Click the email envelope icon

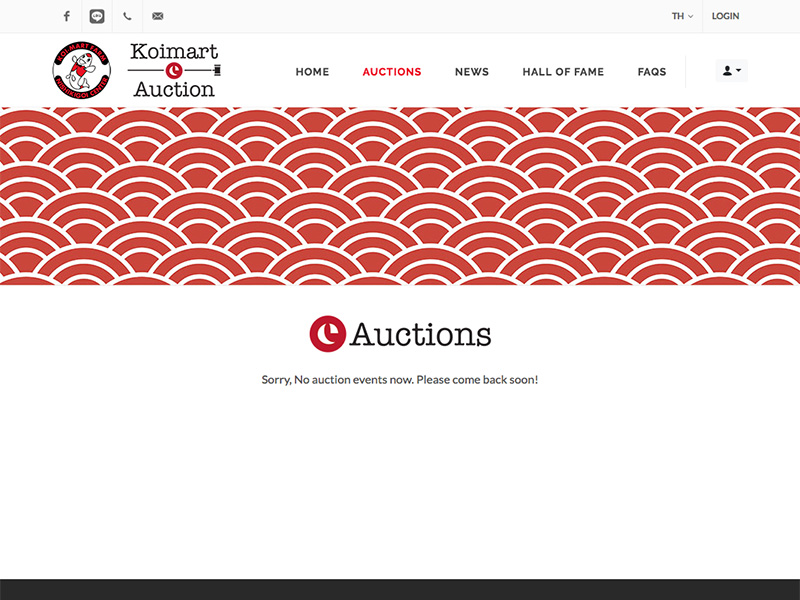(x=157, y=16)
